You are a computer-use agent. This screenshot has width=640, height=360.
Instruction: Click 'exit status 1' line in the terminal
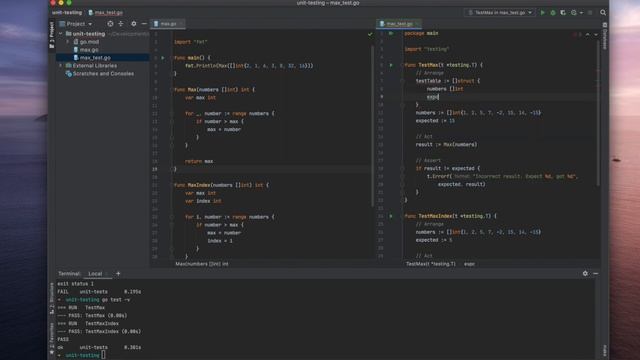pyautogui.click(x=75, y=284)
